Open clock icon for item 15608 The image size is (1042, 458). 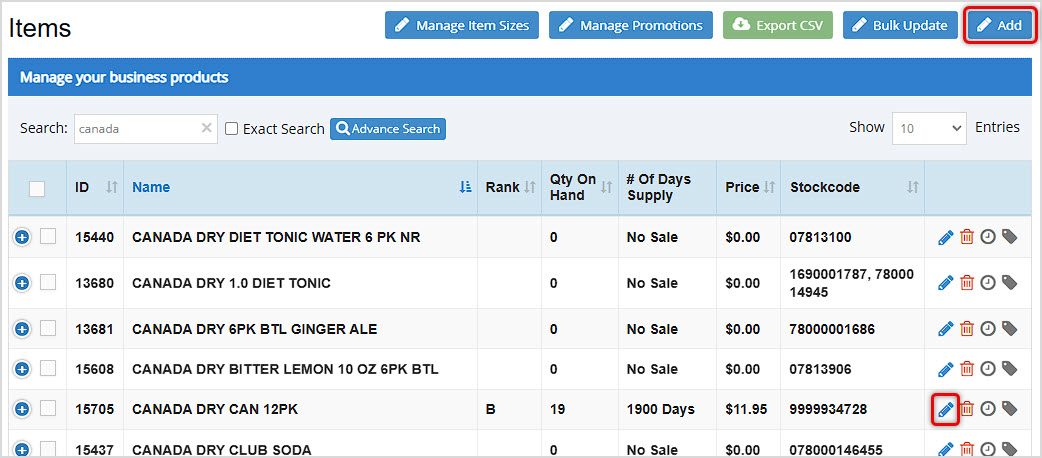988,369
